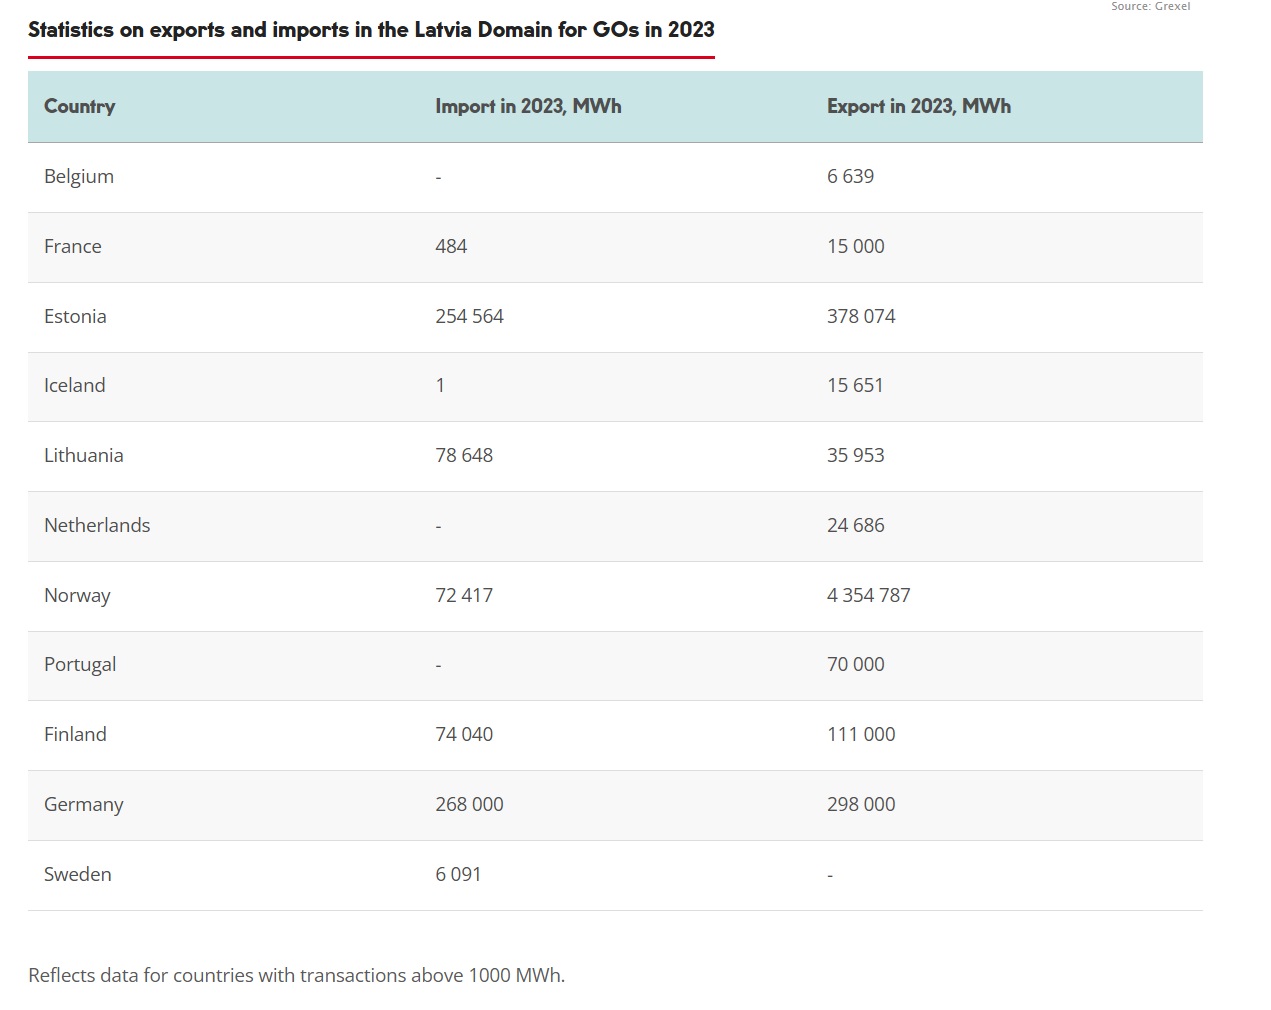Click the footnote about transactions above 1000 MWh
Screen dimensions: 1271x1010
pos(296,975)
